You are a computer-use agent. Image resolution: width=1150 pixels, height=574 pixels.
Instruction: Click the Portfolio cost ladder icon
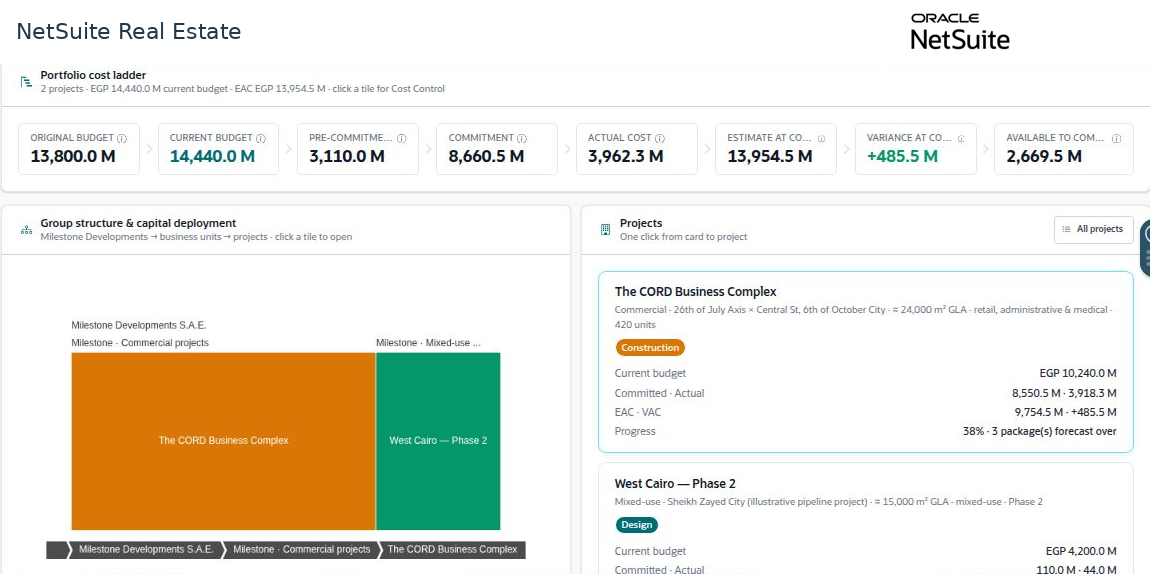point(26,81)
